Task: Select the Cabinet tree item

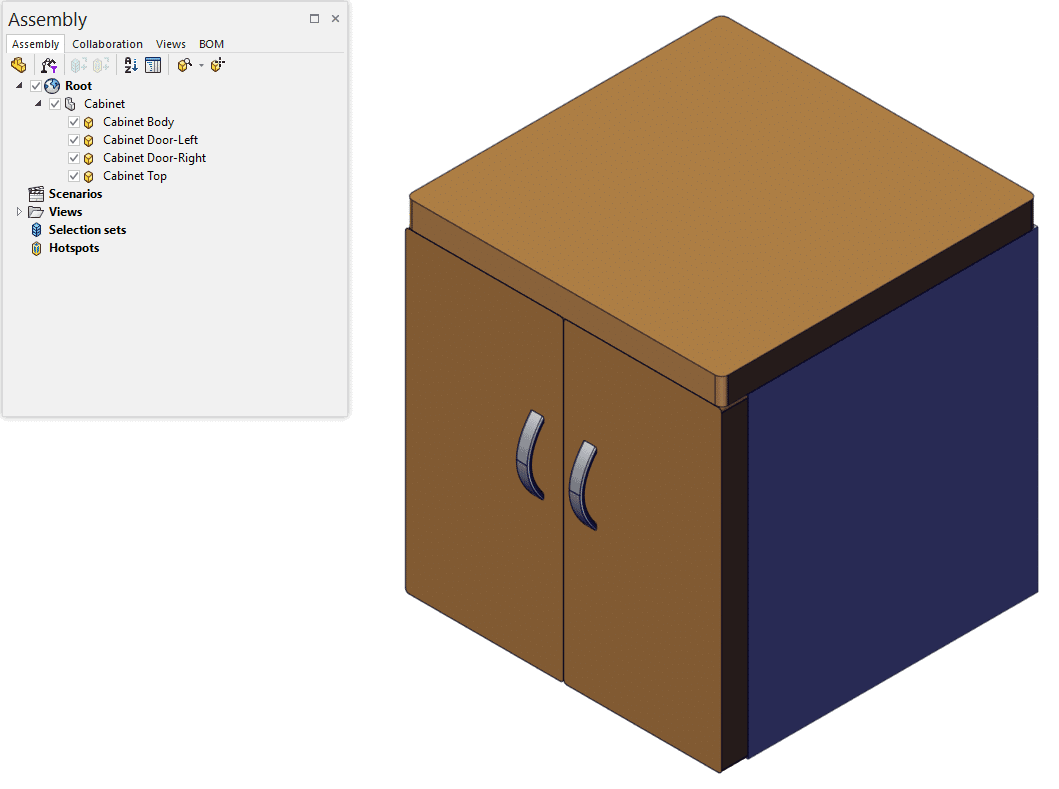Action: (104, 104)
